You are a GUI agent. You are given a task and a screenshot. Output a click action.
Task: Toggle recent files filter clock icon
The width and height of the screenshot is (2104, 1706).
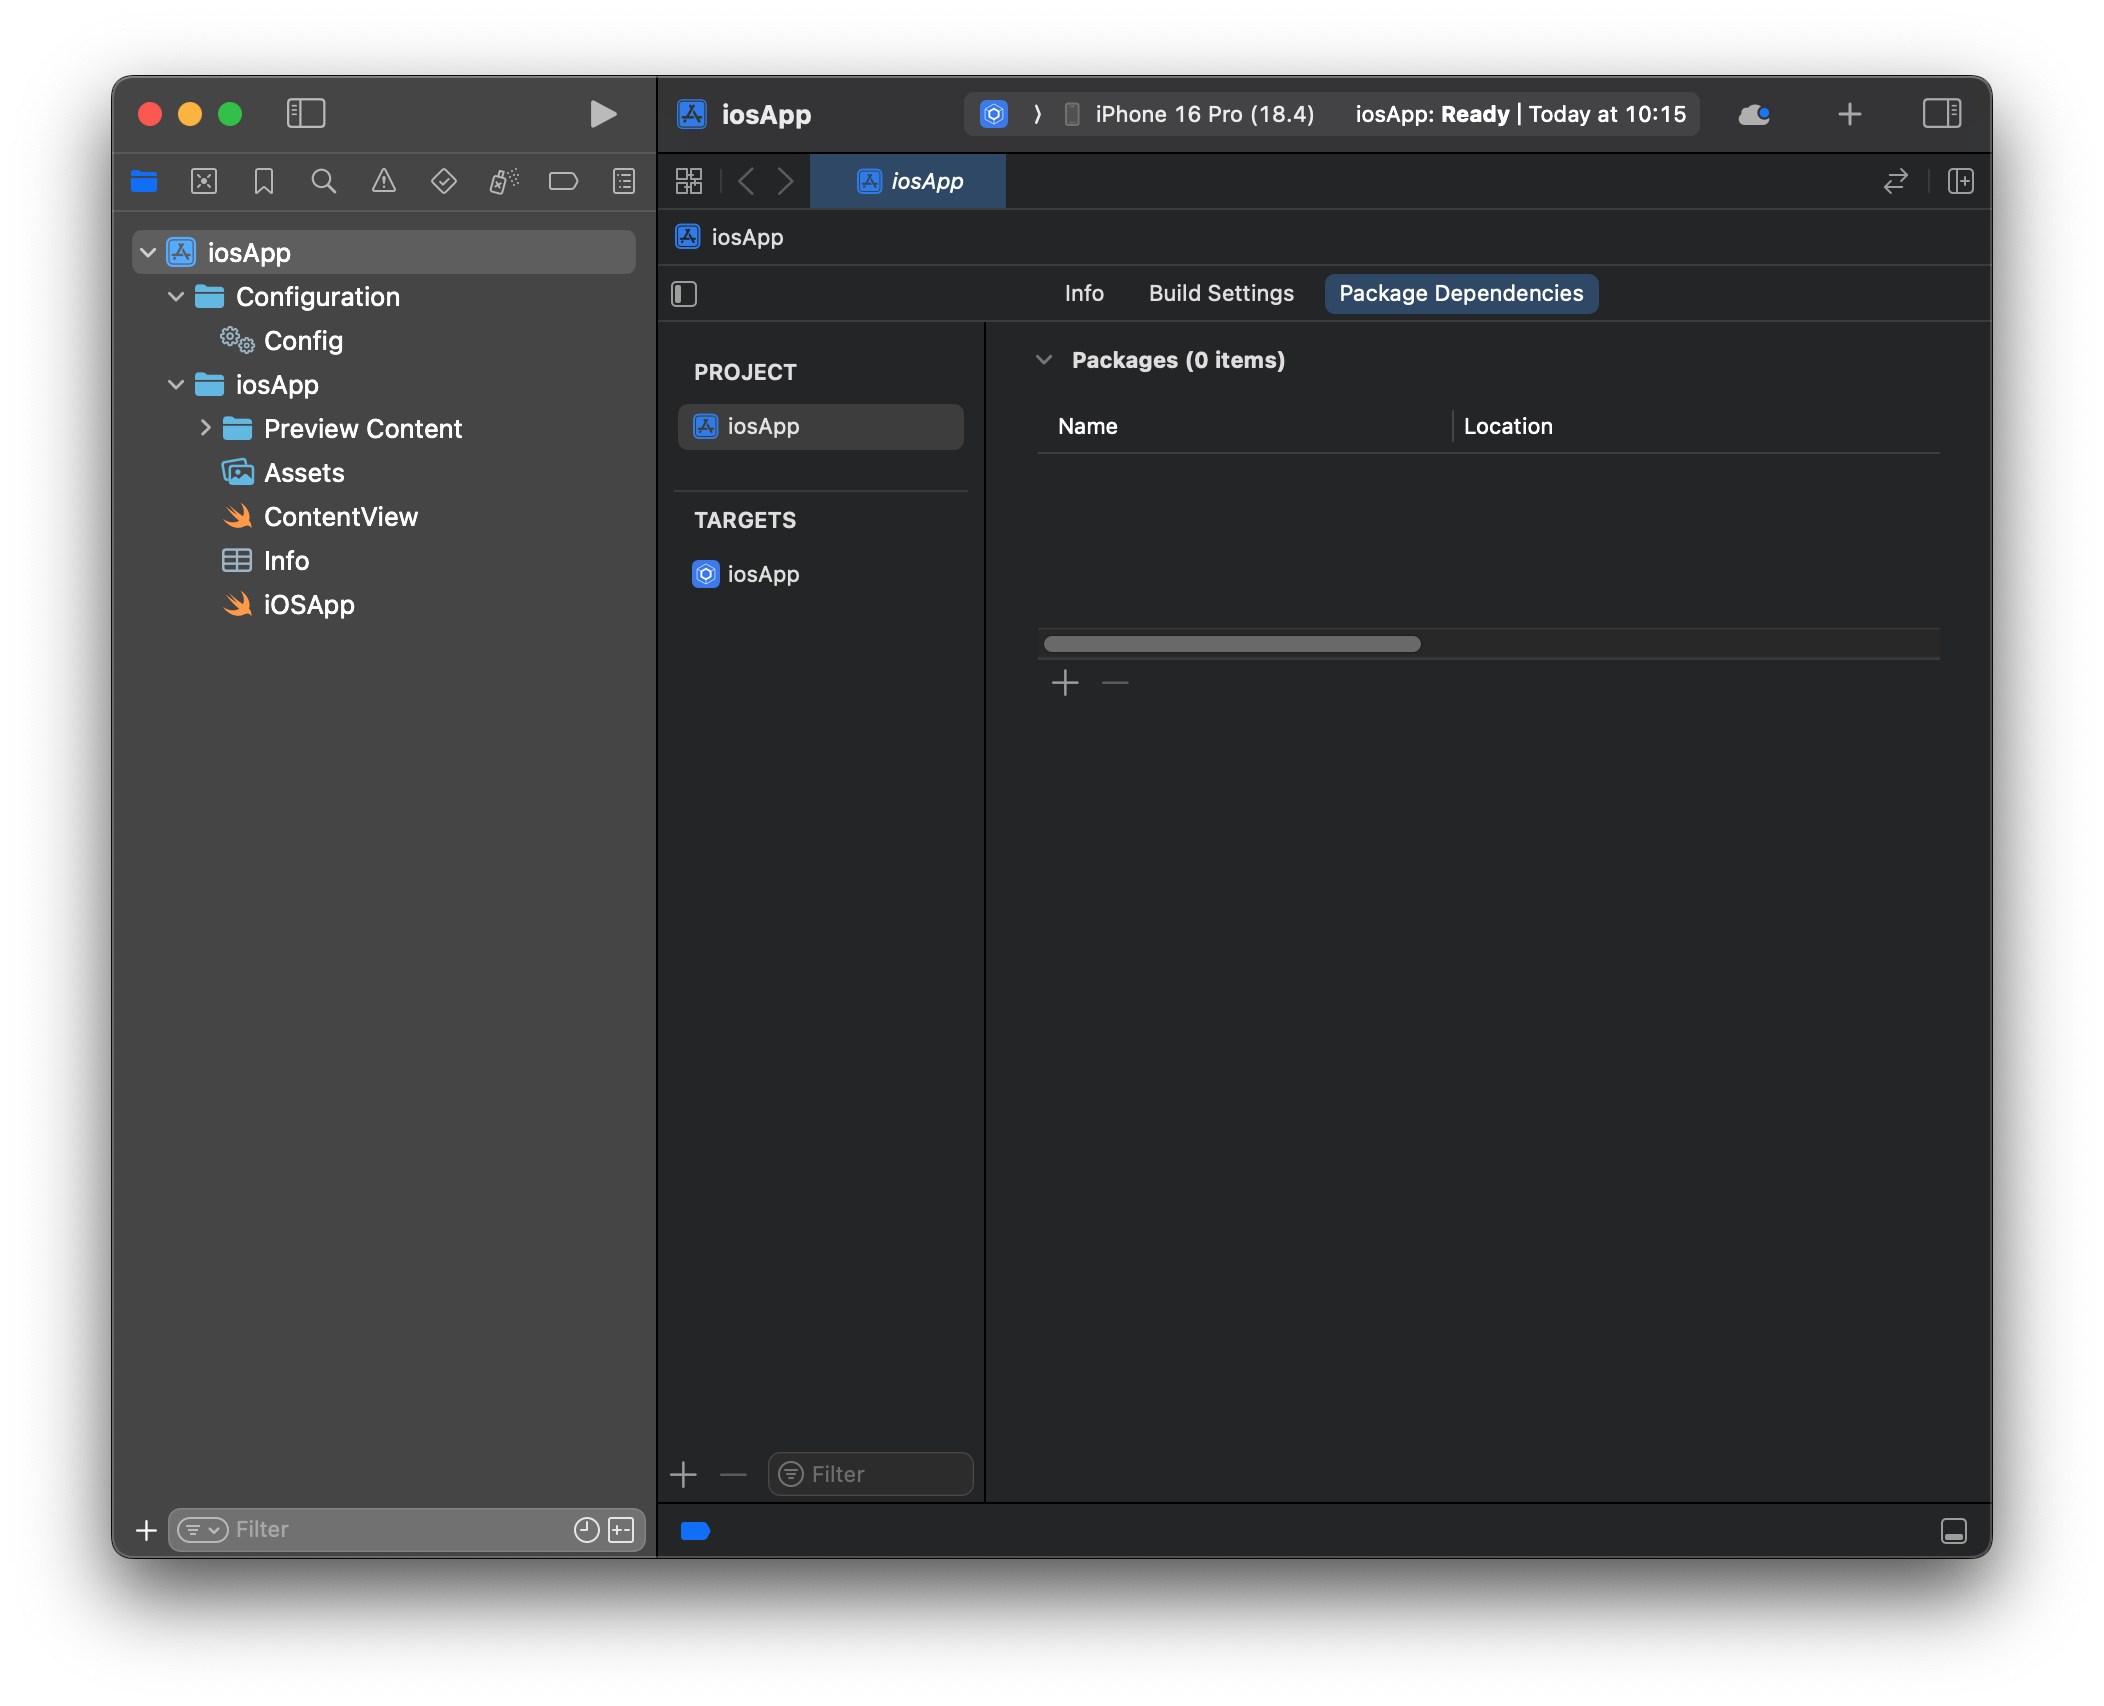pos(587,1530)
